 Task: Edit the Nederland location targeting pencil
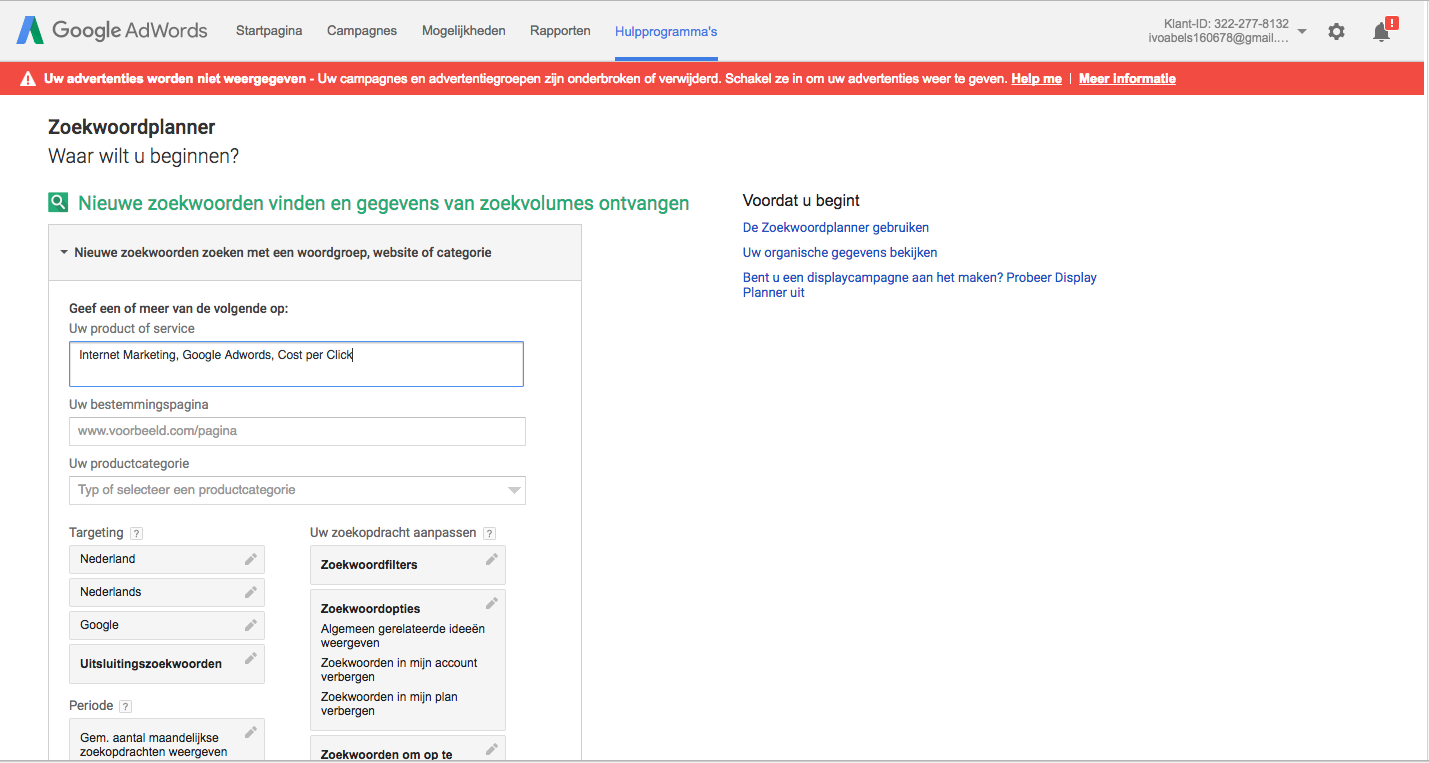[x=251, y=559]
